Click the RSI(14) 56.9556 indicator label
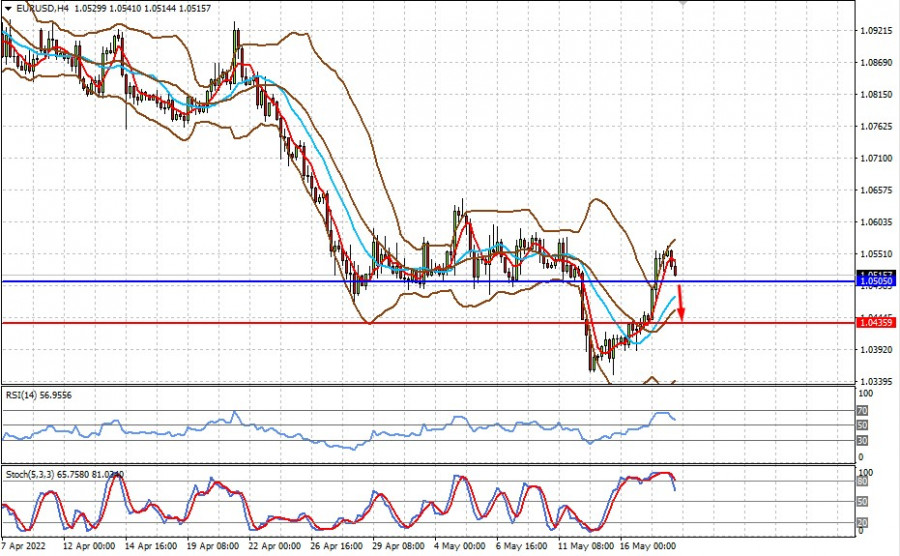Viewport: 900px width, 556px height. coord(38,395)
